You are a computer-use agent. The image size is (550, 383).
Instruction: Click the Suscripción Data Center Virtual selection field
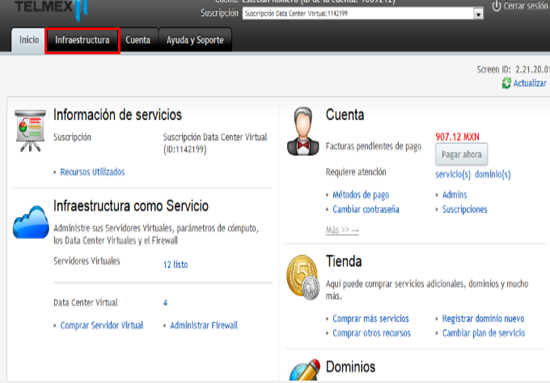[363, 14]
